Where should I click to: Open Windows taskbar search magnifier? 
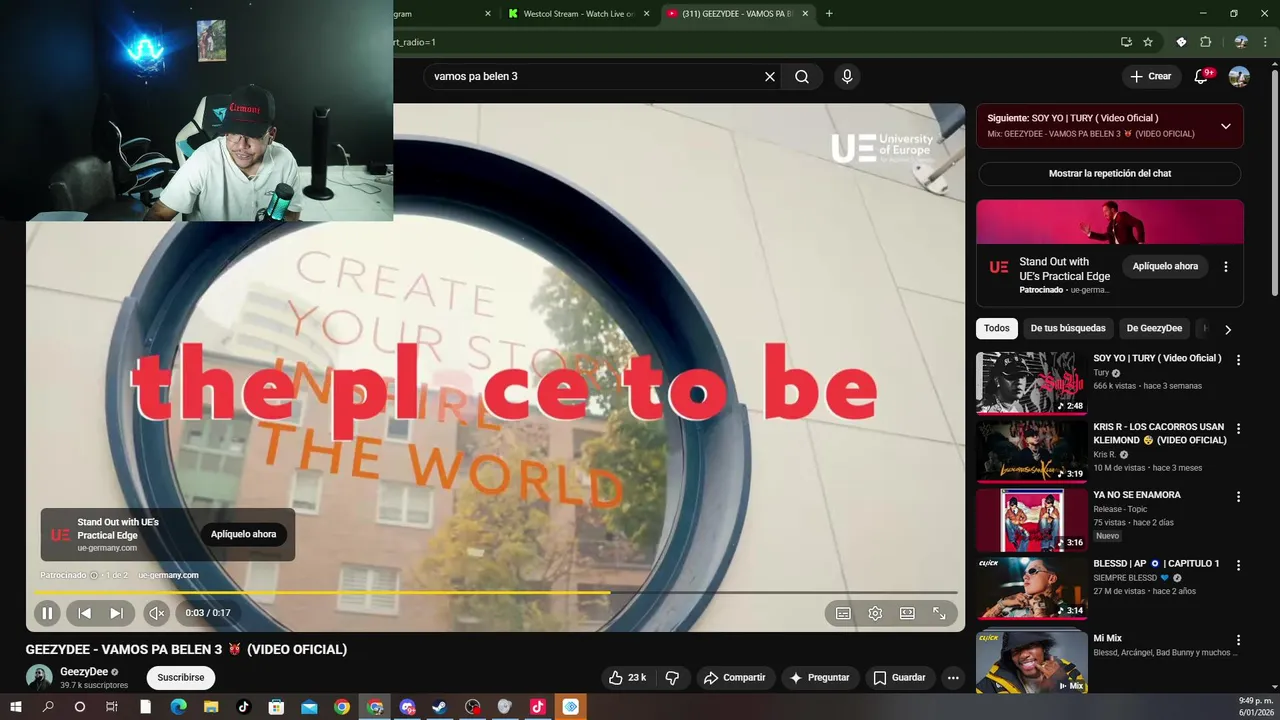[48, 707]
